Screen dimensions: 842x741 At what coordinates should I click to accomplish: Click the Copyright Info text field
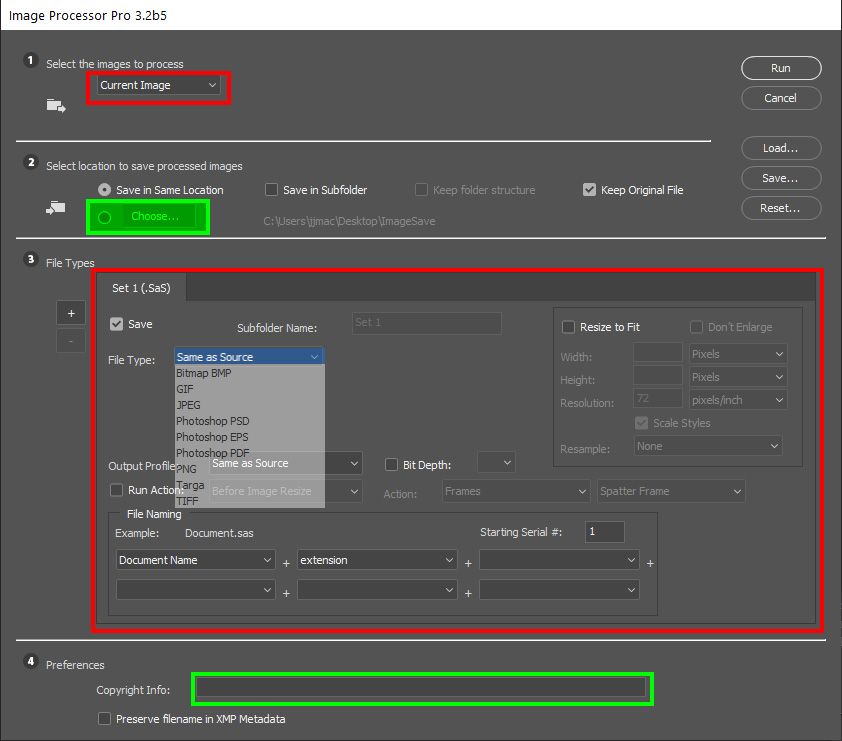[421, 688]
